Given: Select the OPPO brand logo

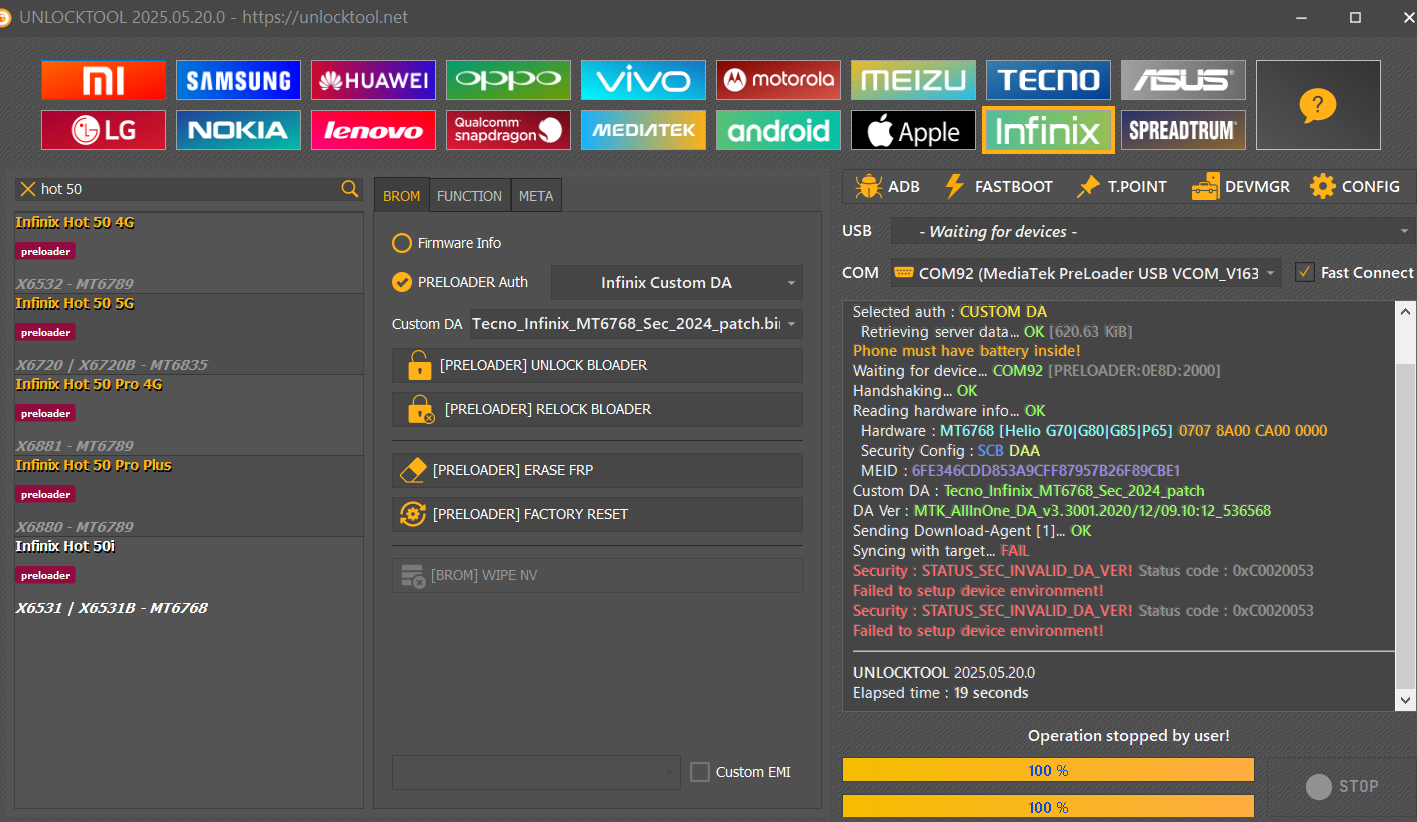Looking at the screenshot, I should [x=508, y=80].
